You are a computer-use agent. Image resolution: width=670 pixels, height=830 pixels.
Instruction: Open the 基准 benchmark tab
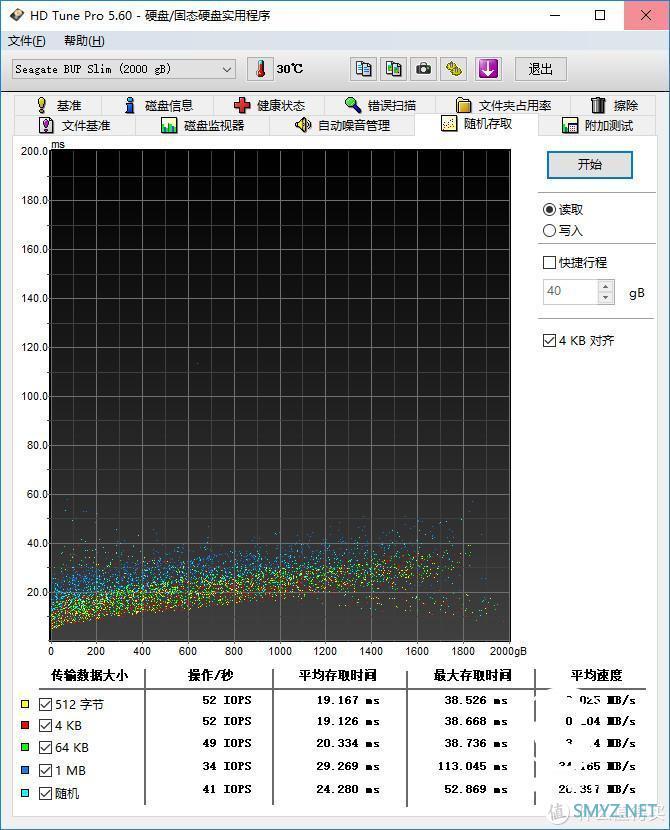[x=59, y=105]
